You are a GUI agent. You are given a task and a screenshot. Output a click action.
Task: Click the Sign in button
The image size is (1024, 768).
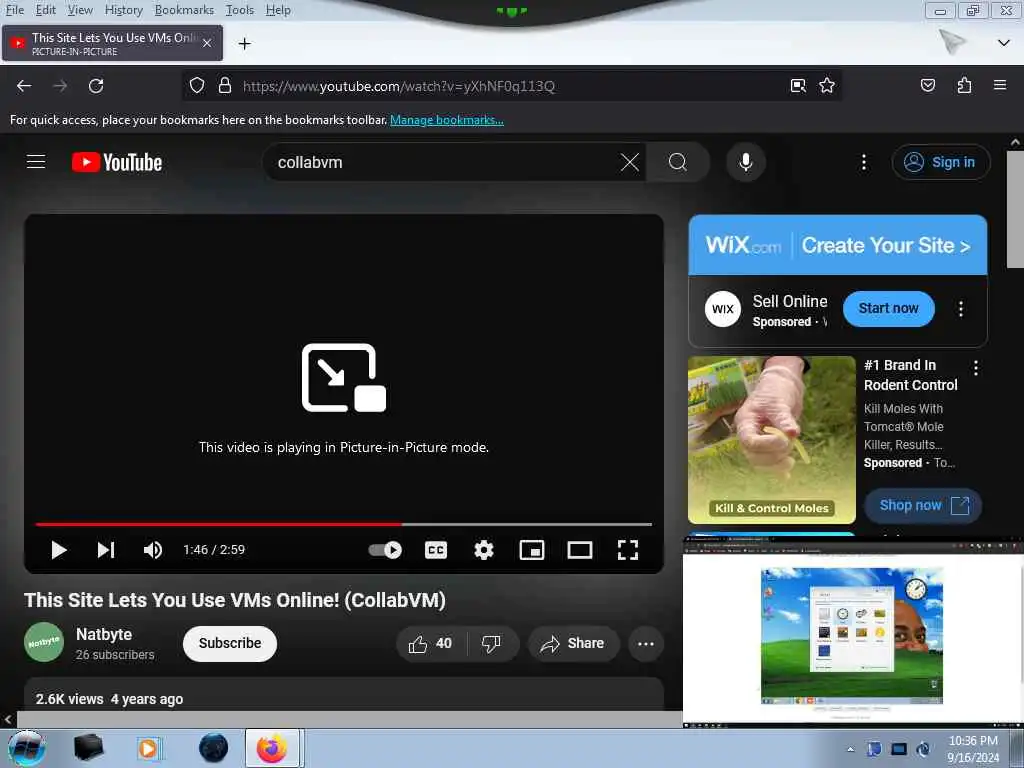(940, 162)
